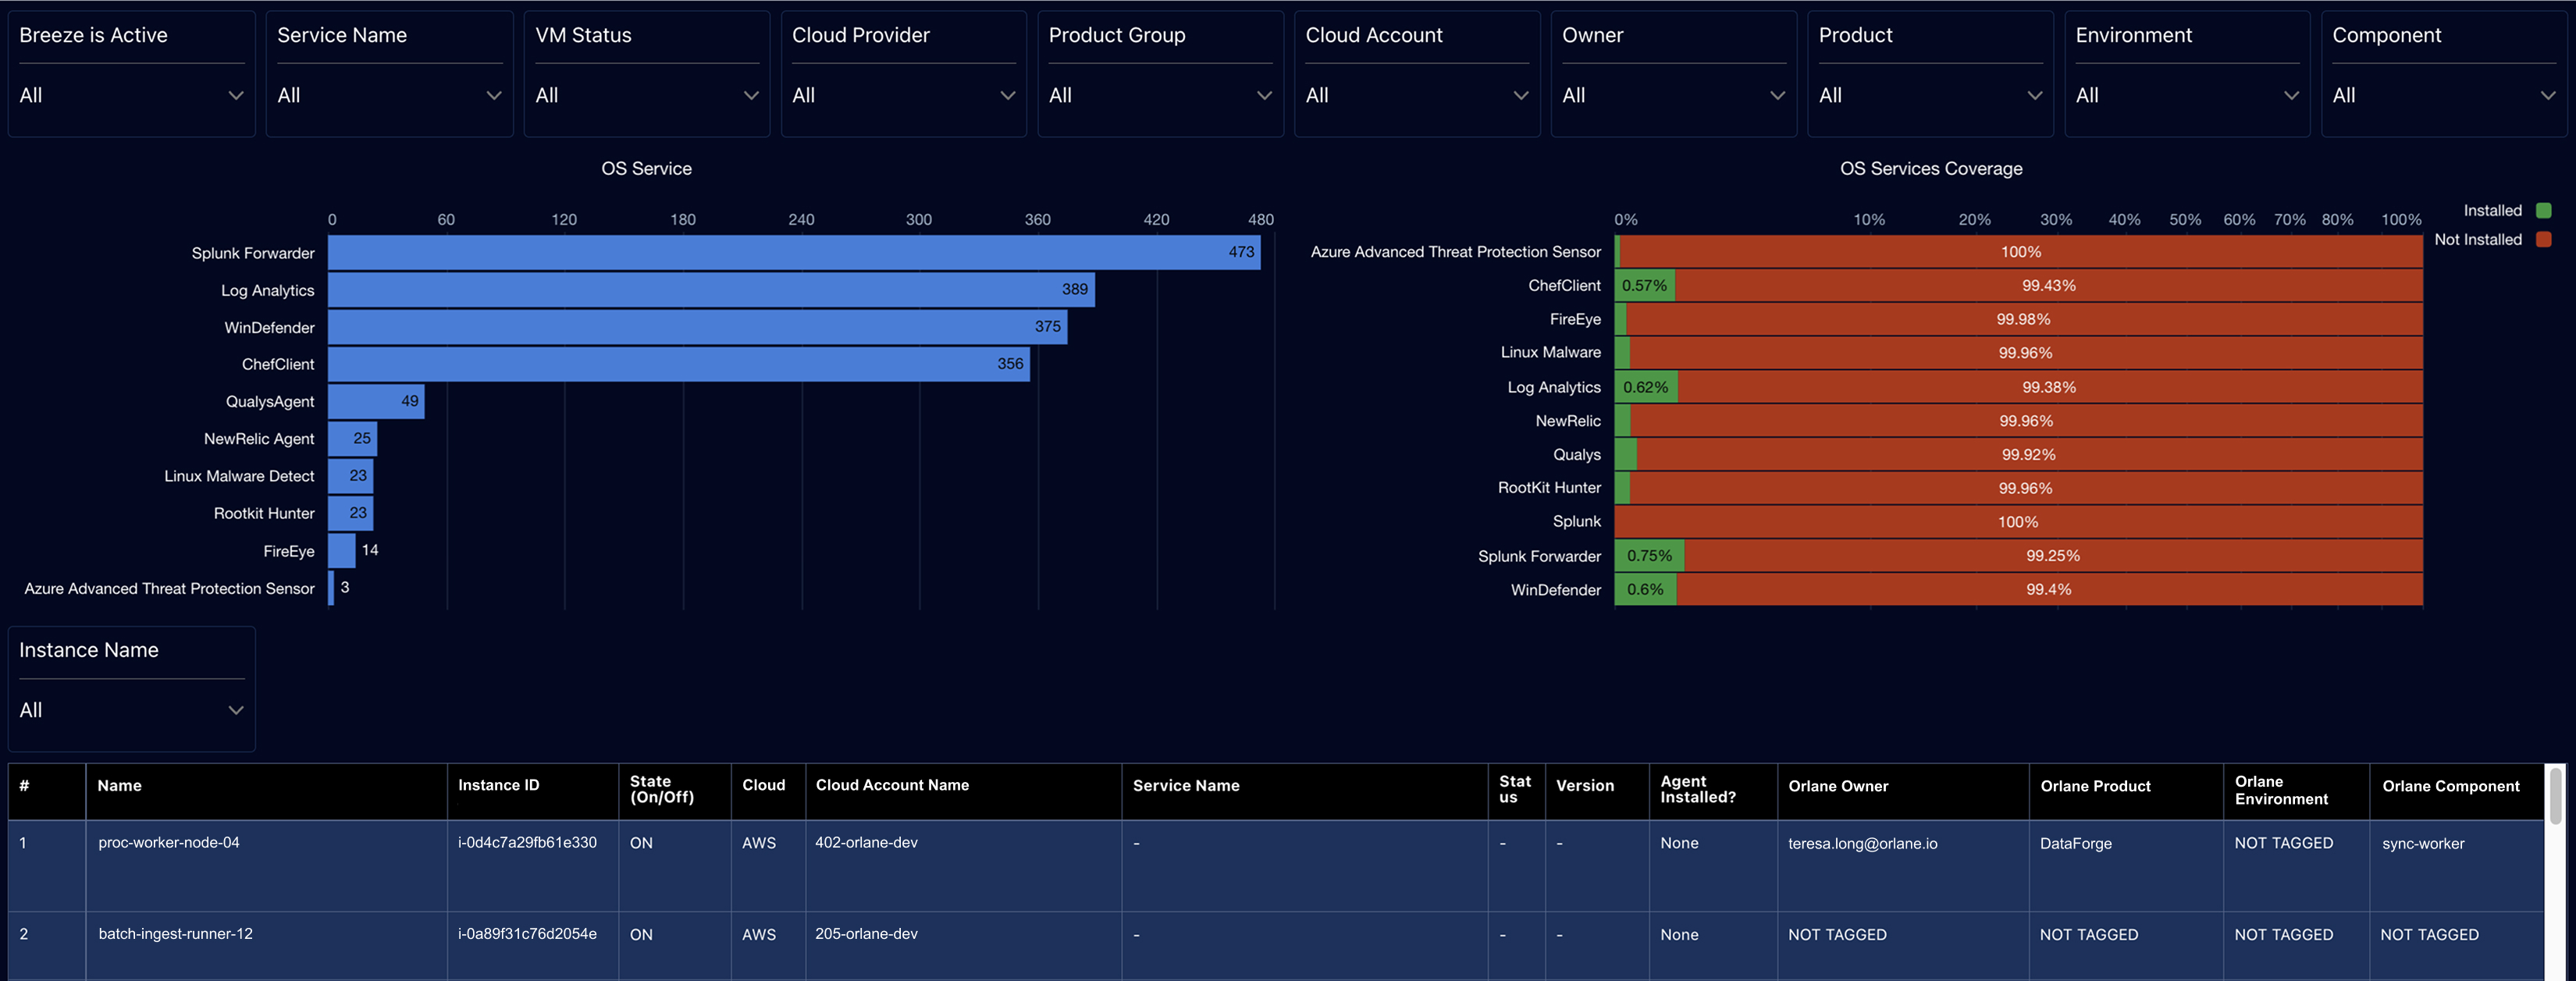
Task: Expand the VM Status filter
Action: (647, 95)
